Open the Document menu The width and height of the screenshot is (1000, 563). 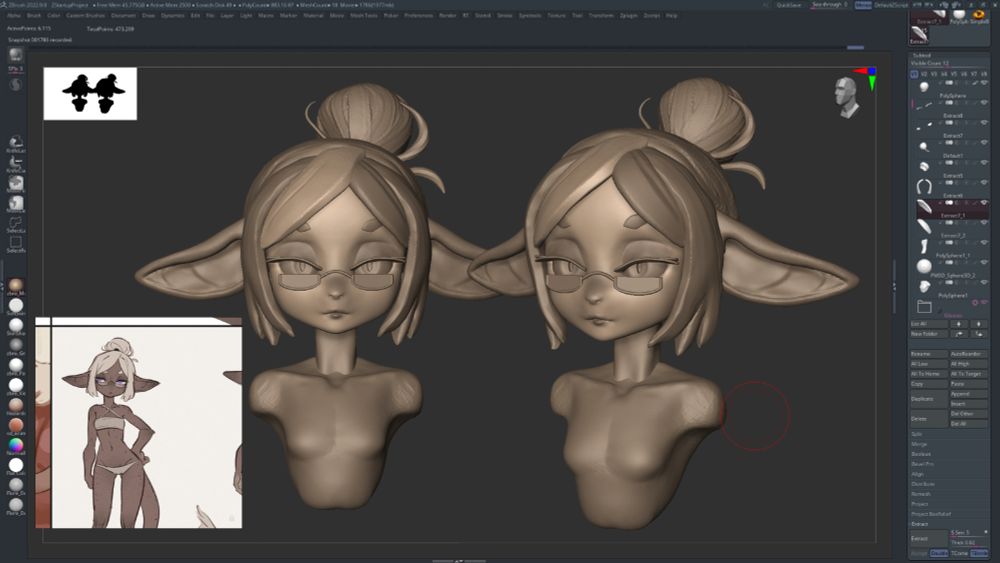pyautogui.click(x=123, y=15)
